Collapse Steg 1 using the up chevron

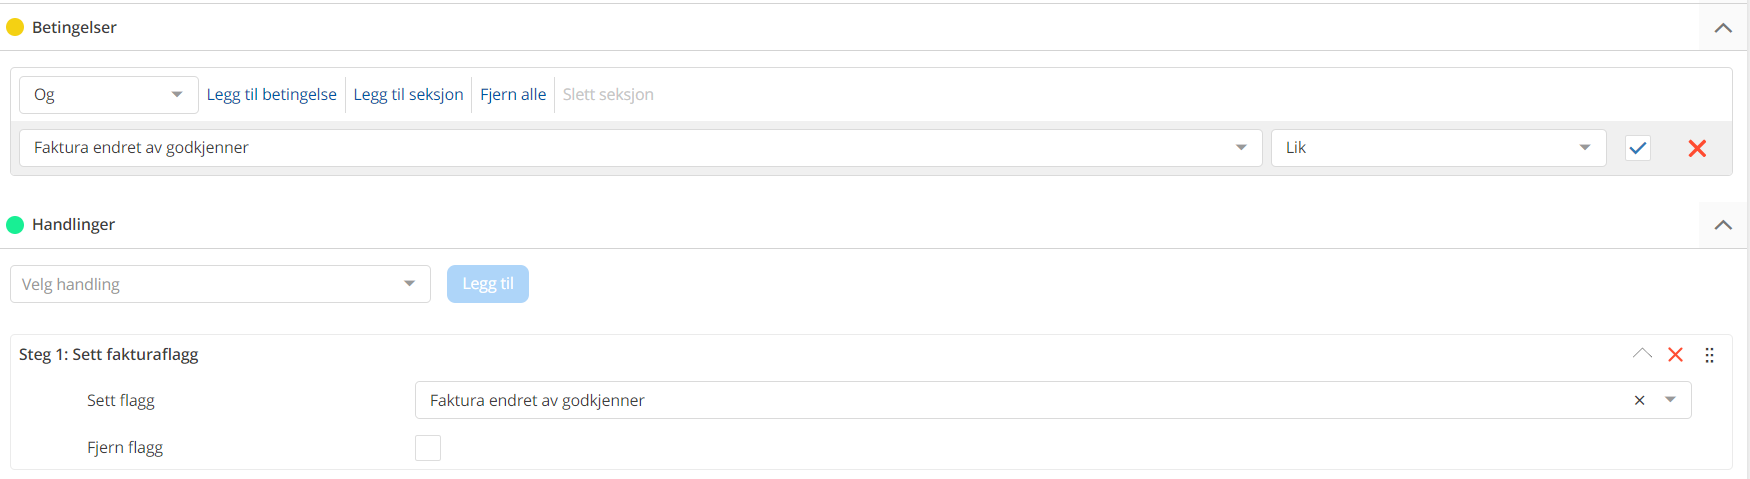pos(1642,354)
